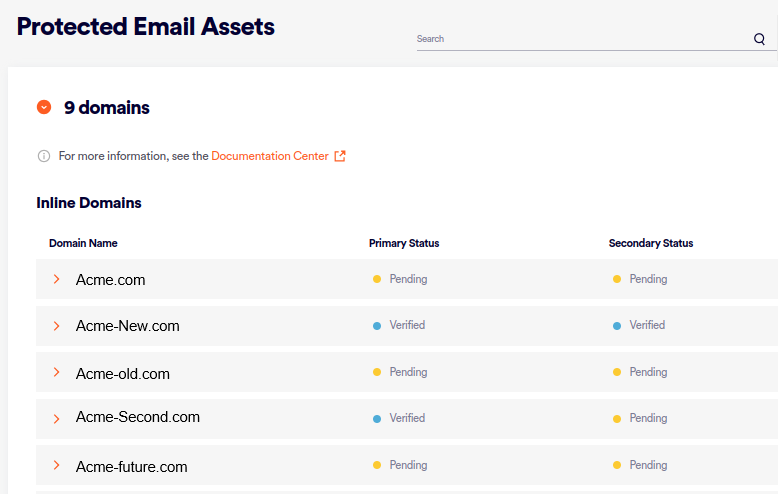Image resolution: width=778 pixels, height=494 pixels.
Task: Expand the Acme-Second.com row chevron
Action: 57,418
